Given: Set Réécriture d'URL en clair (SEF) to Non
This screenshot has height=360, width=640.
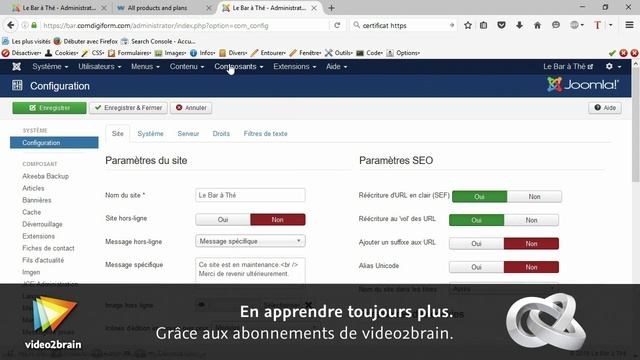Looking at the screenshot, I should coord(534,196).
